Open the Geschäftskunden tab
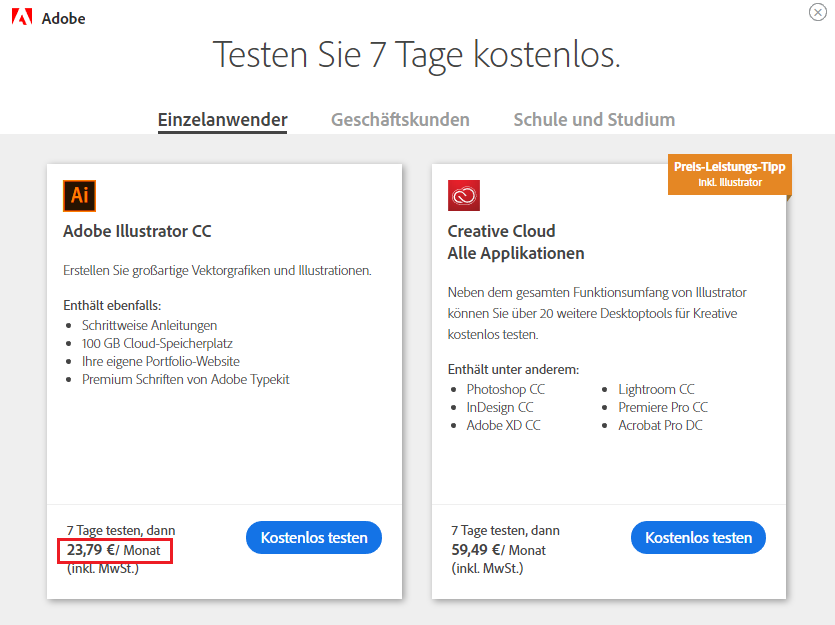Screen dimensions: 835x625 400,120
